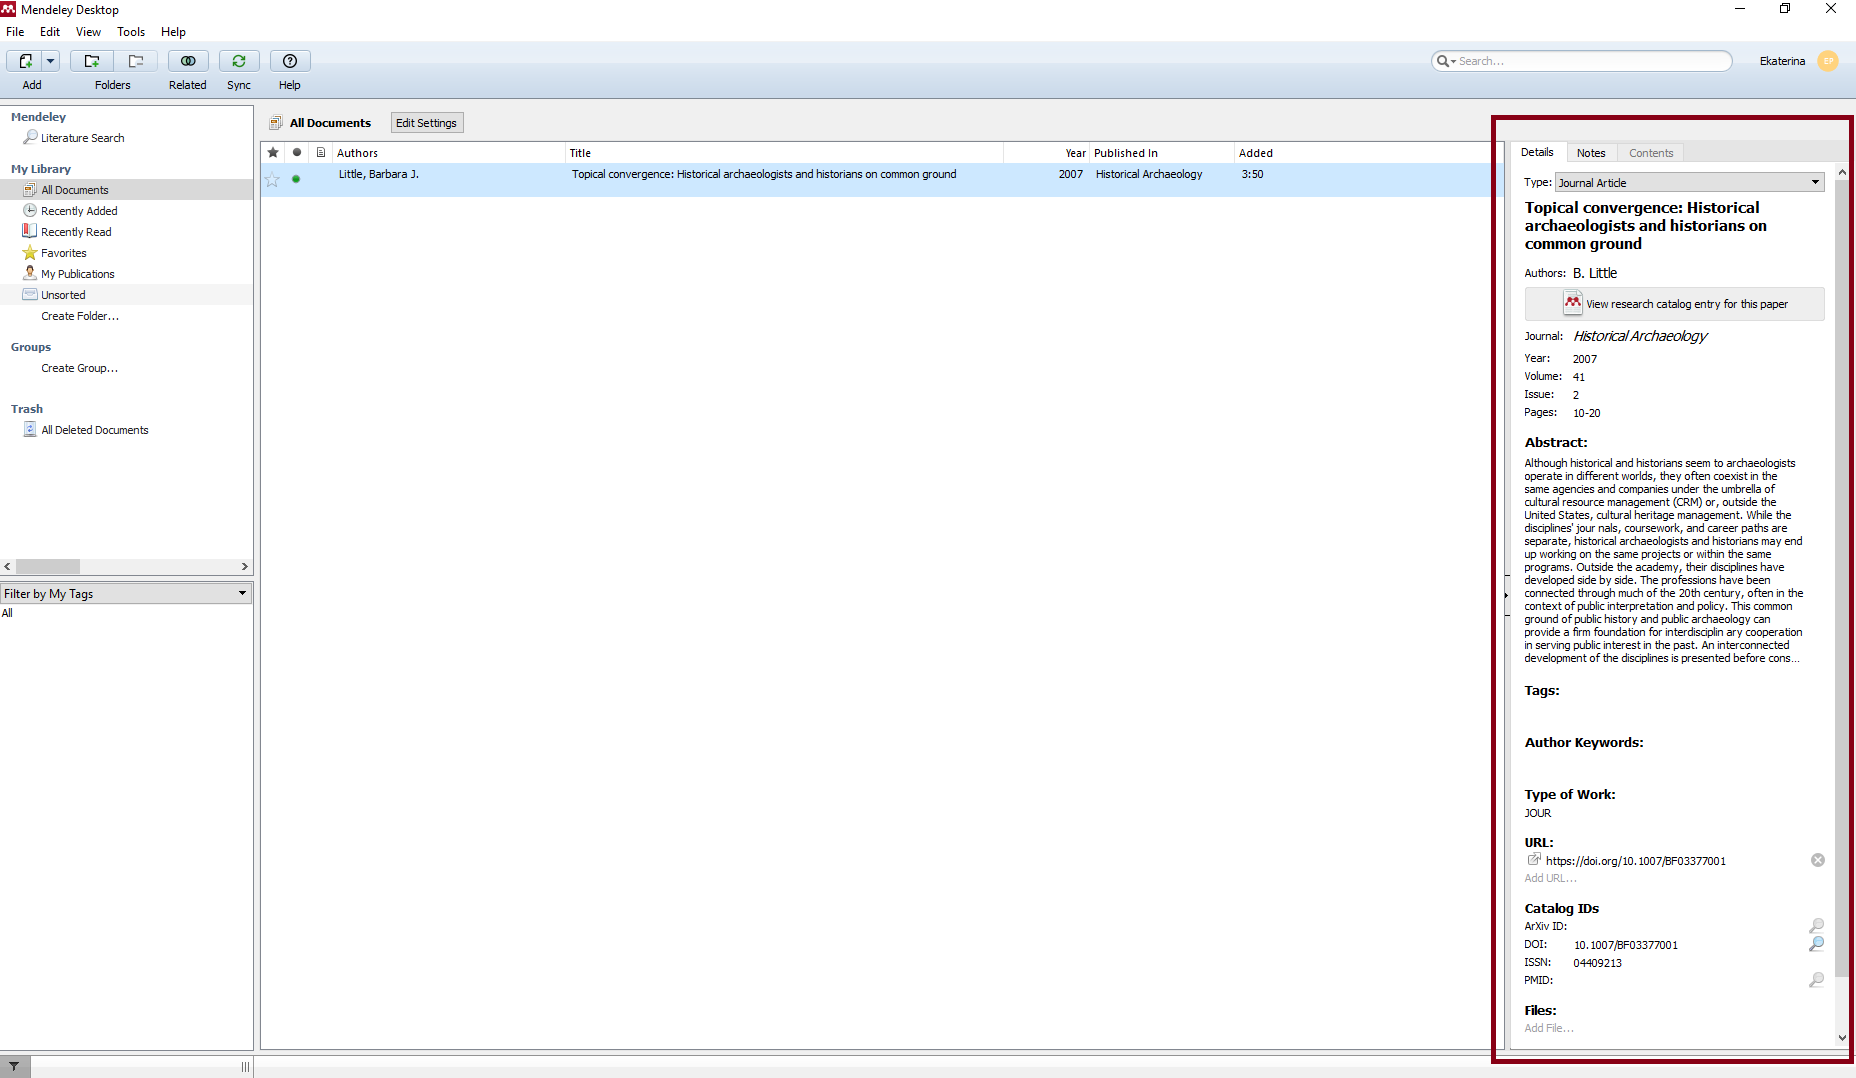This screenshot has height=1078, width=1856.
Task: Open Recently Added list
Action: click(79, 211)
